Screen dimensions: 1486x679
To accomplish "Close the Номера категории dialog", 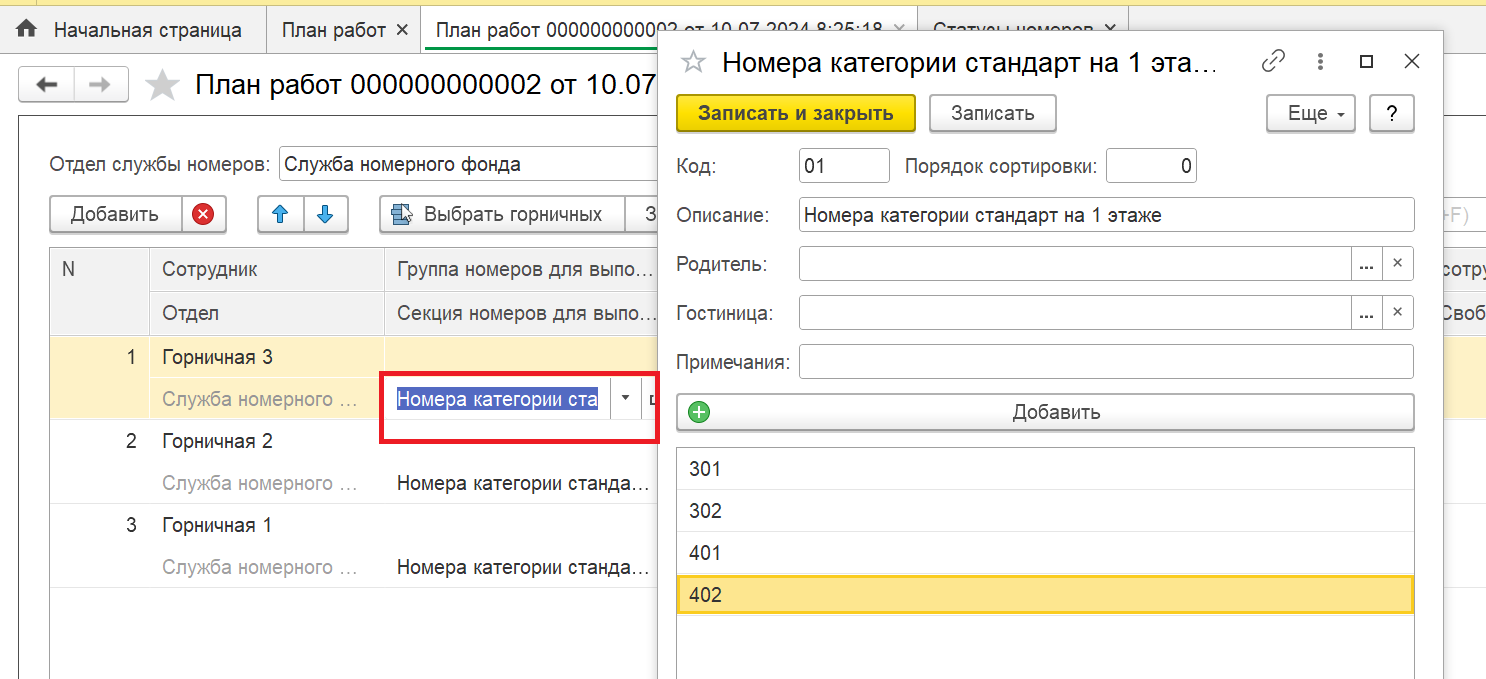I will 1412,62.
